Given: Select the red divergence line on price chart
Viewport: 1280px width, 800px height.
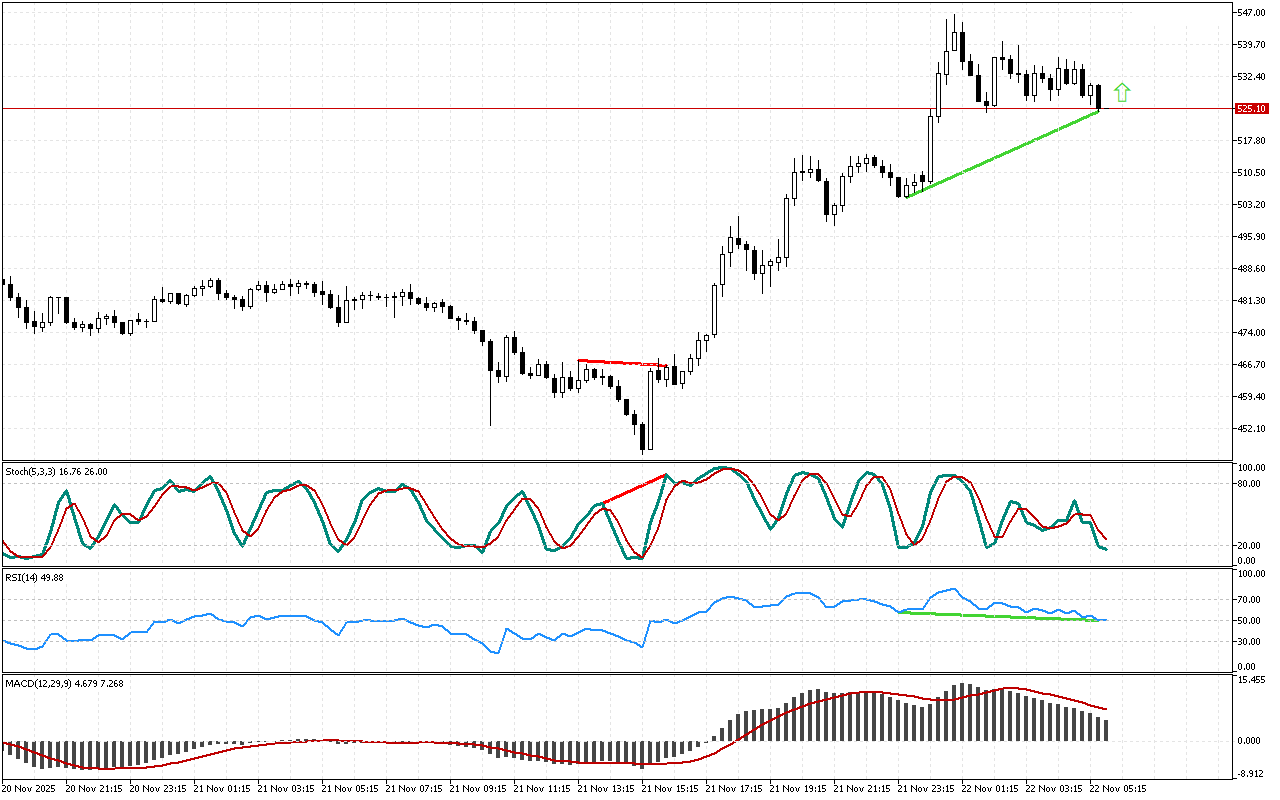Looking at the screenshot, I should 622,362.
